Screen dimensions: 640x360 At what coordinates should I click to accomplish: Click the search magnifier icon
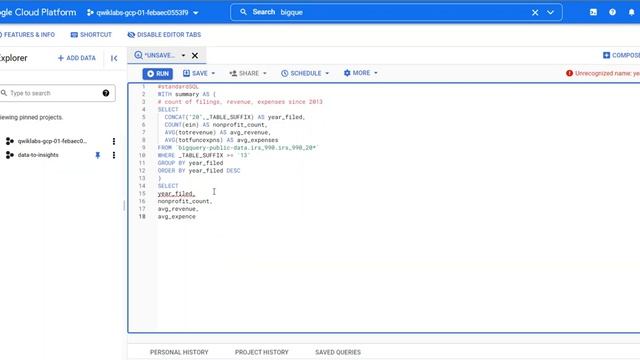[x=243, y=12]
